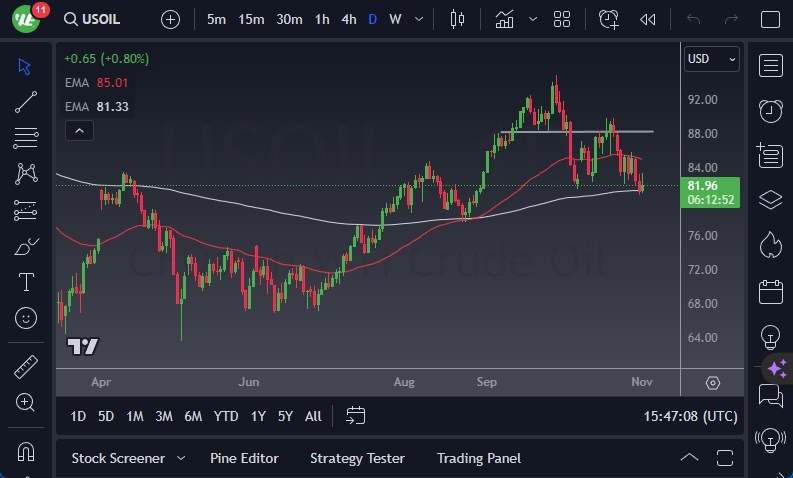Select the ruler measure tool
Image resolution: width=793 pixels, height=478 pixels.
click(26, 367)
